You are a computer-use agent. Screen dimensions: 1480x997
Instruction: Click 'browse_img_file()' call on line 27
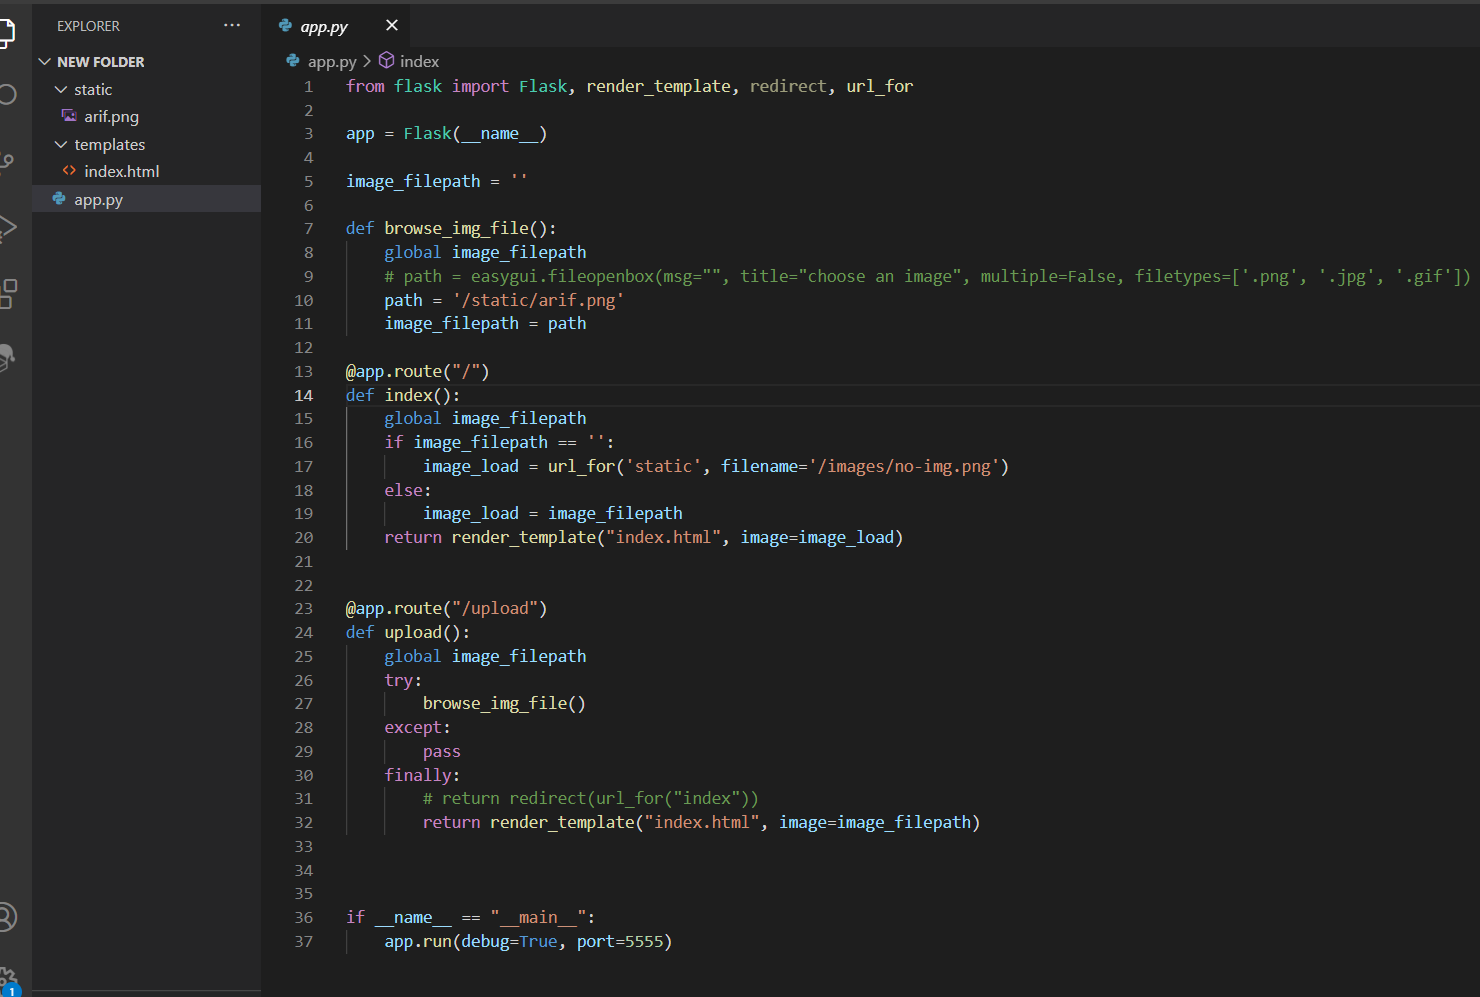(x=504, y=704)
